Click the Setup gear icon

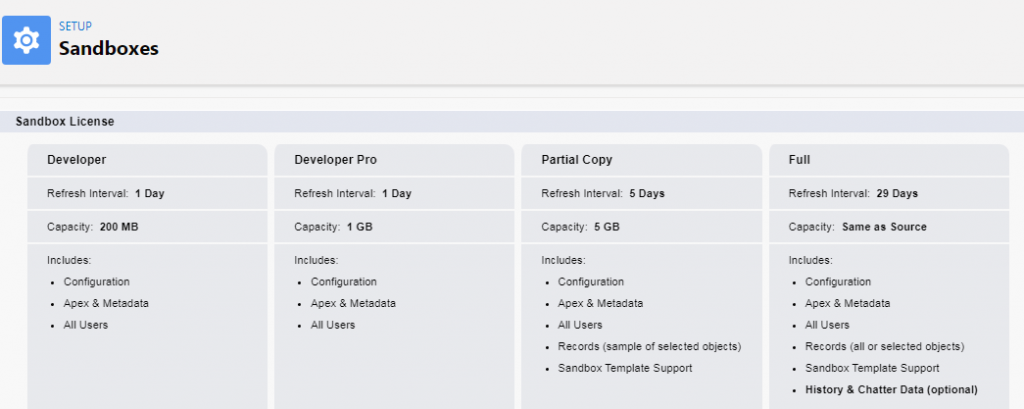tap(26, 41)
